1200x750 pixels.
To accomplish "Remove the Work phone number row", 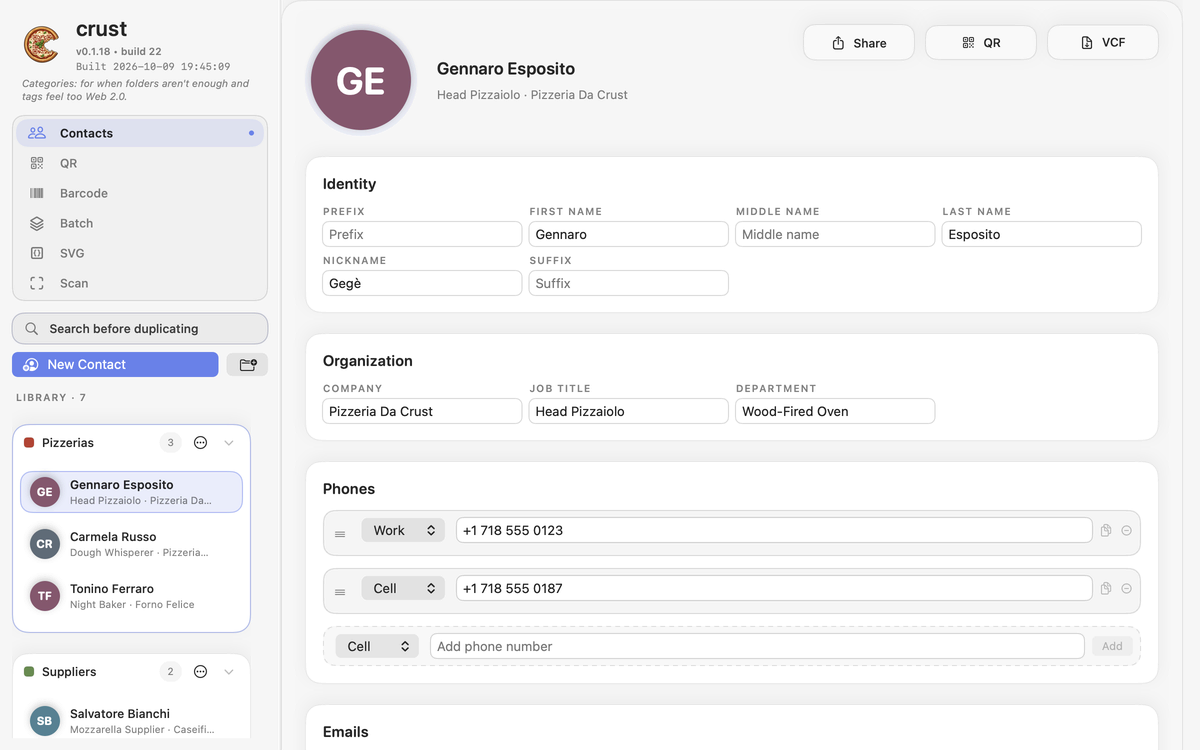I will click(x=1127, y=531).
